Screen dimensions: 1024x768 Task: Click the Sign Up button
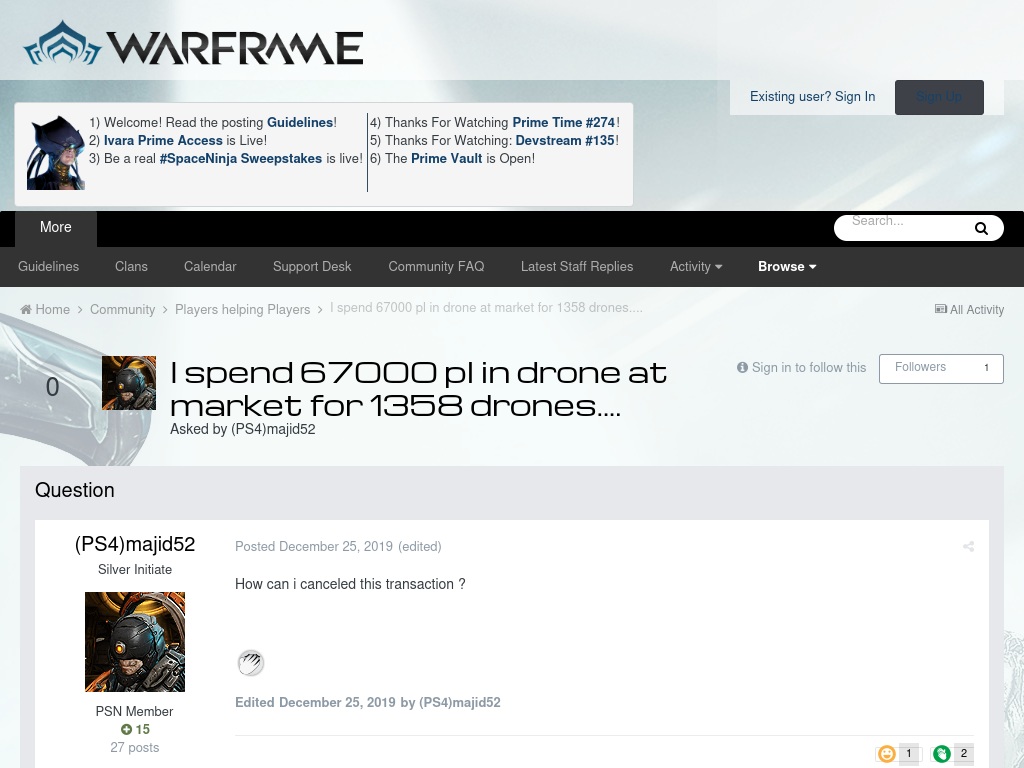[939, 97]
